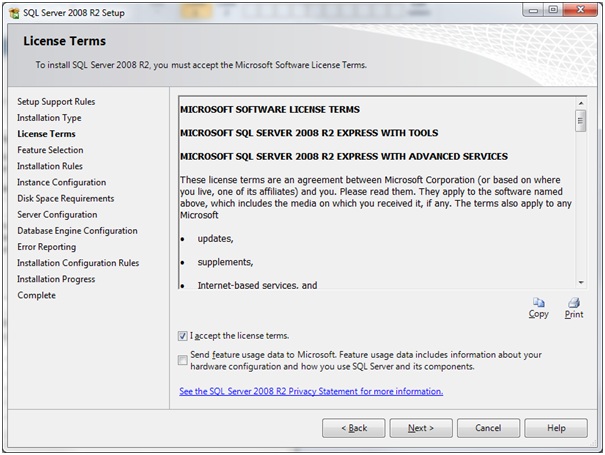Cancel the SQL Server setup
Screen dimensions: 605x455
point(488,428)
